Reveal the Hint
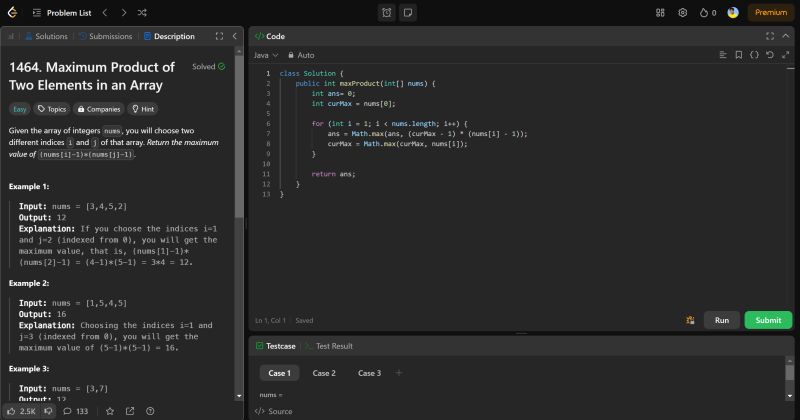Image resolution: width=800 pixels, height=420 pixels. [x=143, y=109]
